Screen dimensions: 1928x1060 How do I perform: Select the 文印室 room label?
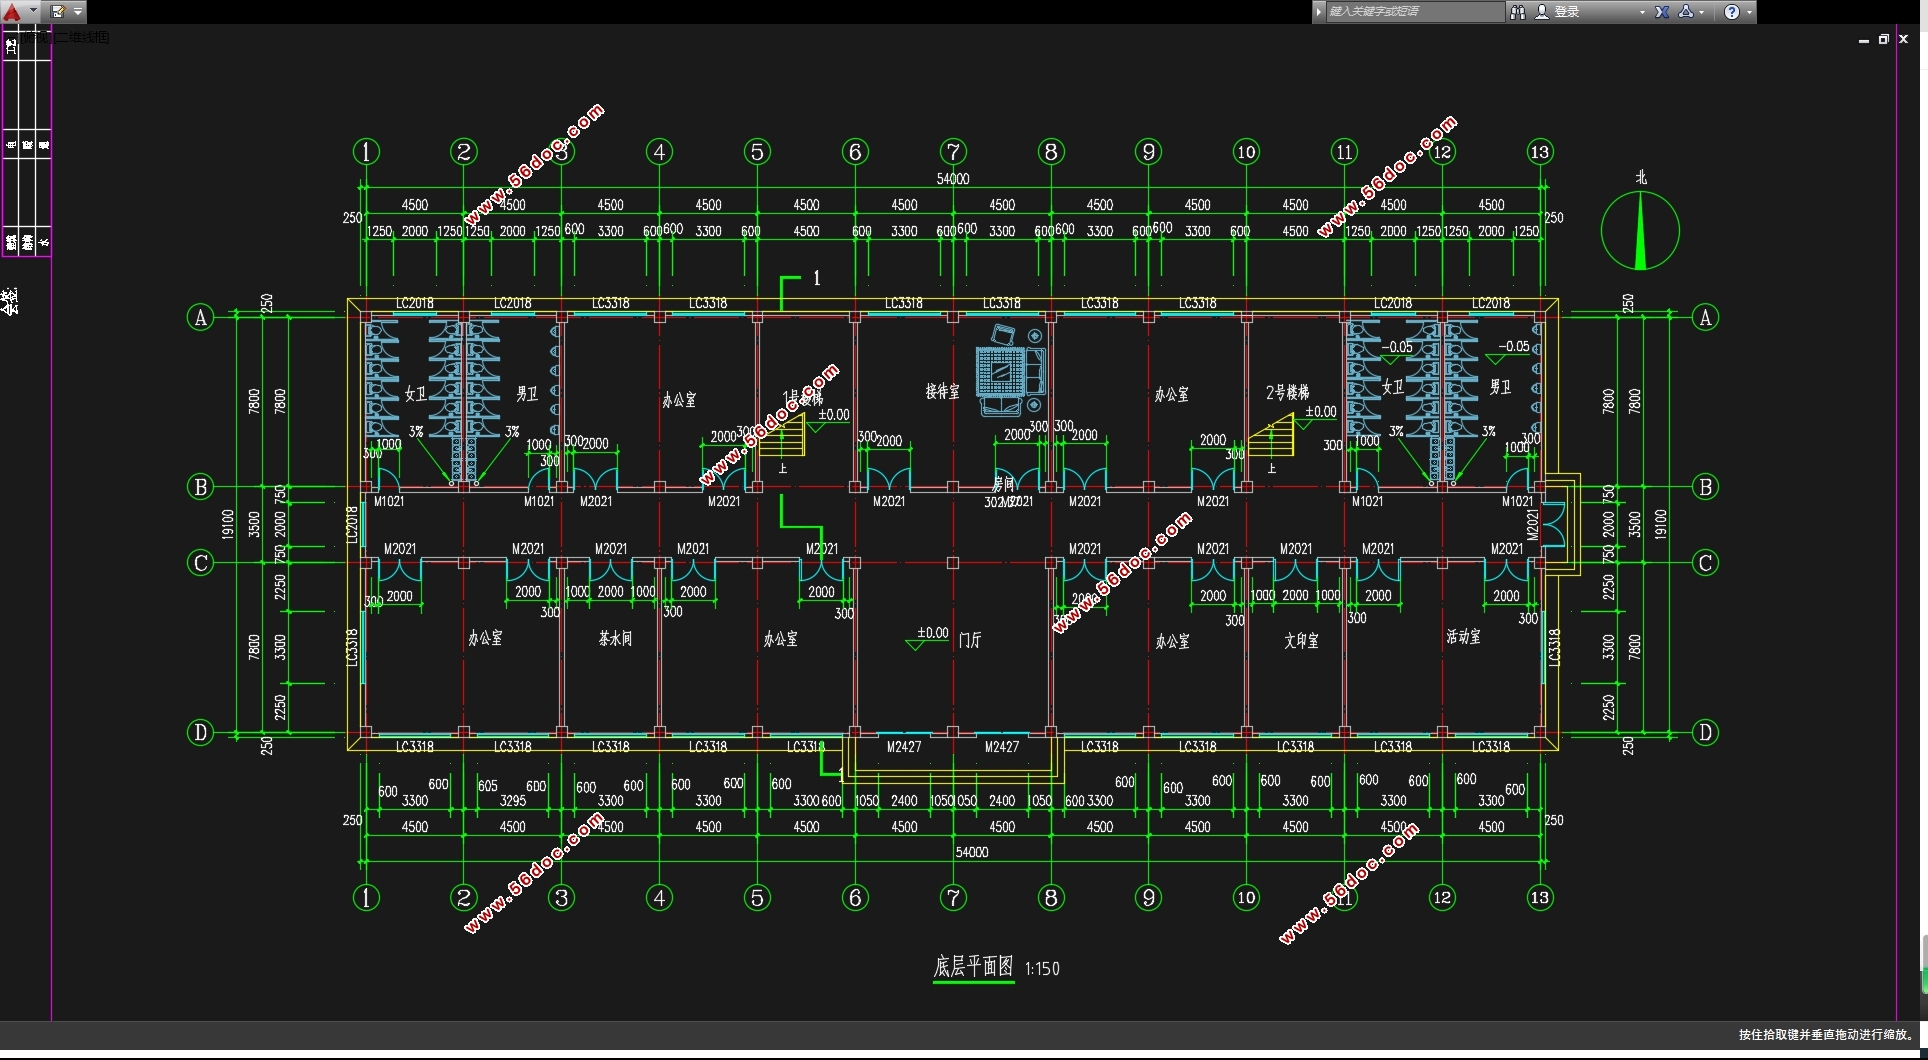point(1301,640)
